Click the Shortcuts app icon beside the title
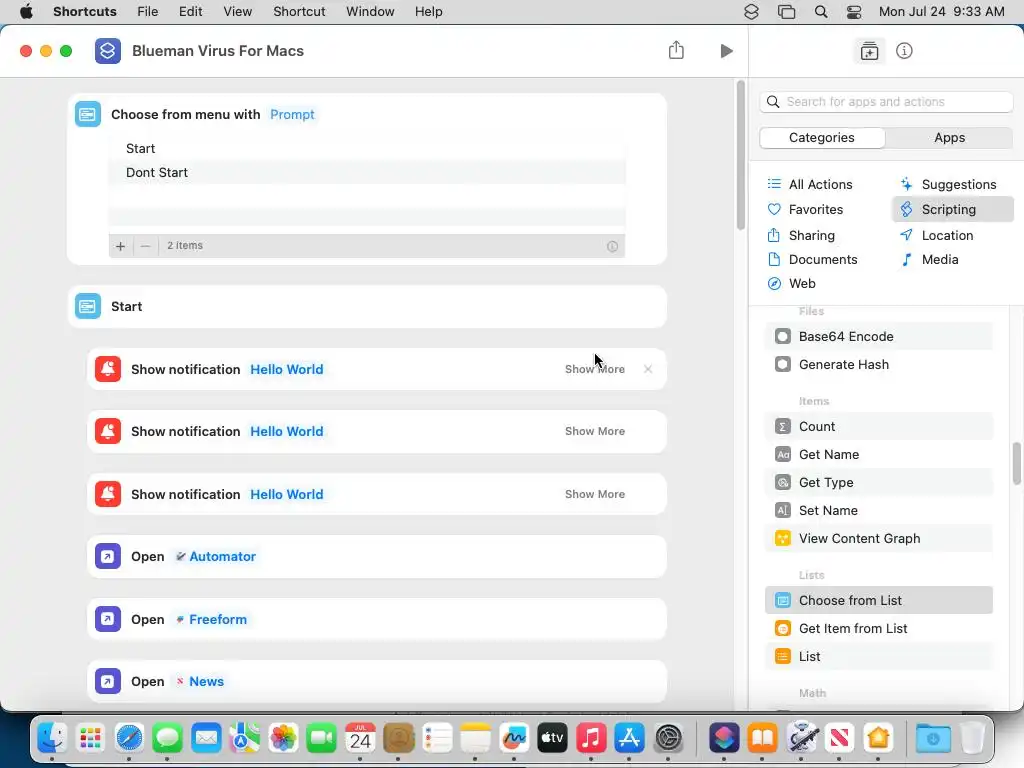Image resolution: width=1024 pixels, height=768 pixels. tap(108, 51)
